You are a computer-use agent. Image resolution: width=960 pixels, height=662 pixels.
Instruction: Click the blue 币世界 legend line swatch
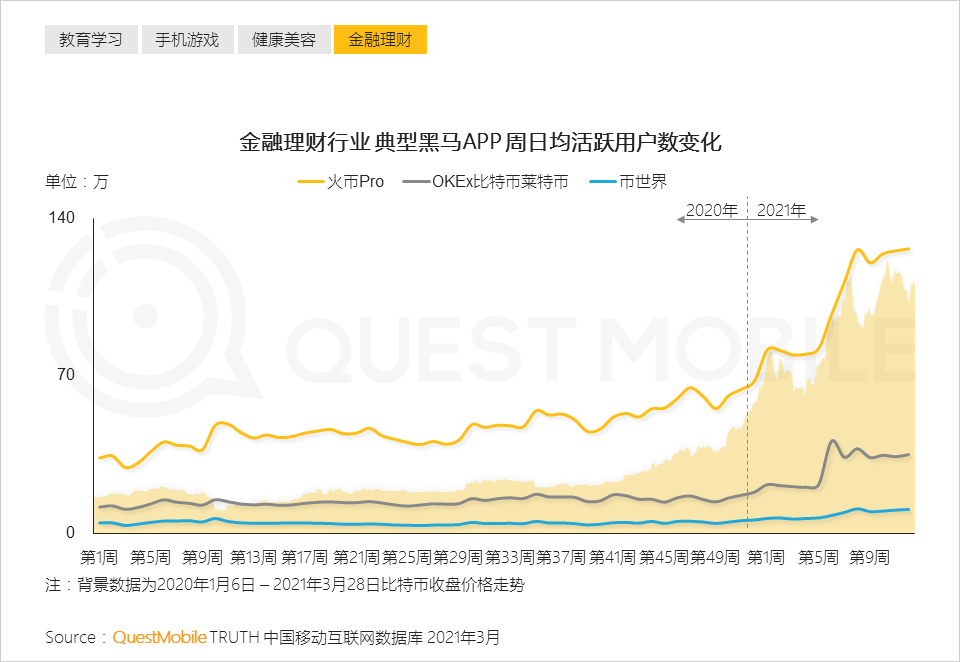(602, 182)
